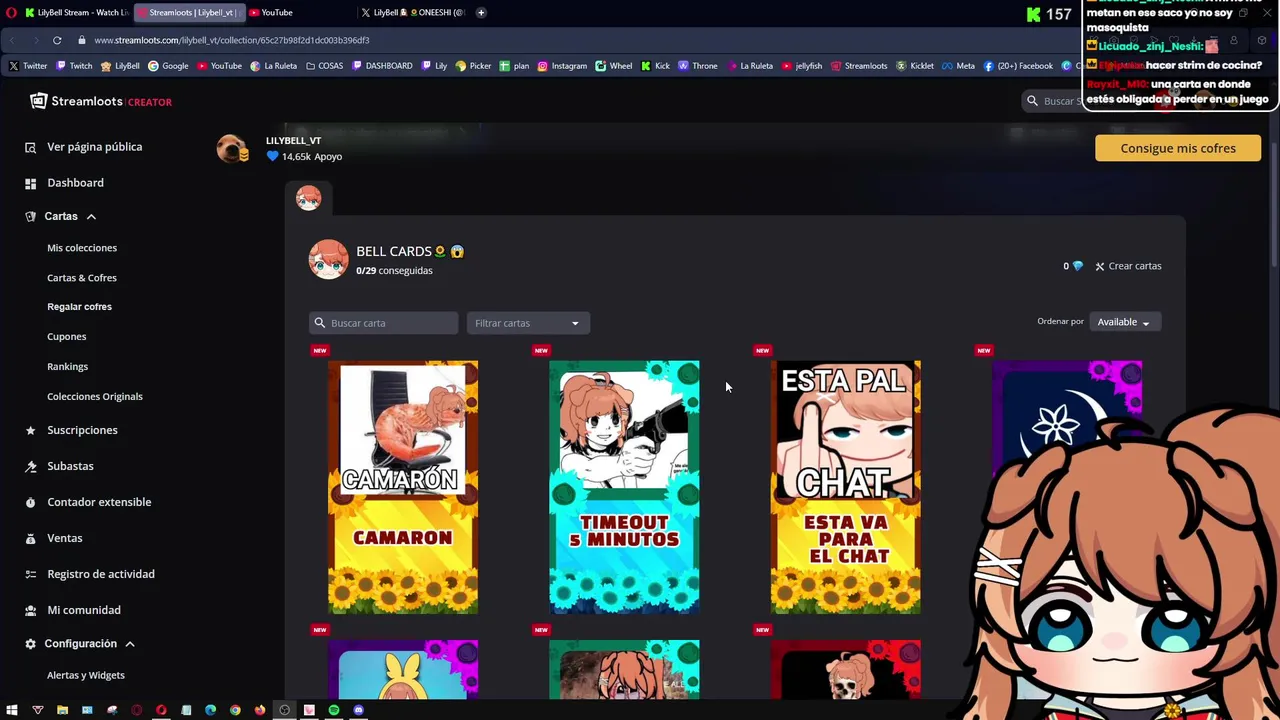Click the Contador extensible clock icon
This screenshot has width=1280, height=720.
click(x=30, y=503)
